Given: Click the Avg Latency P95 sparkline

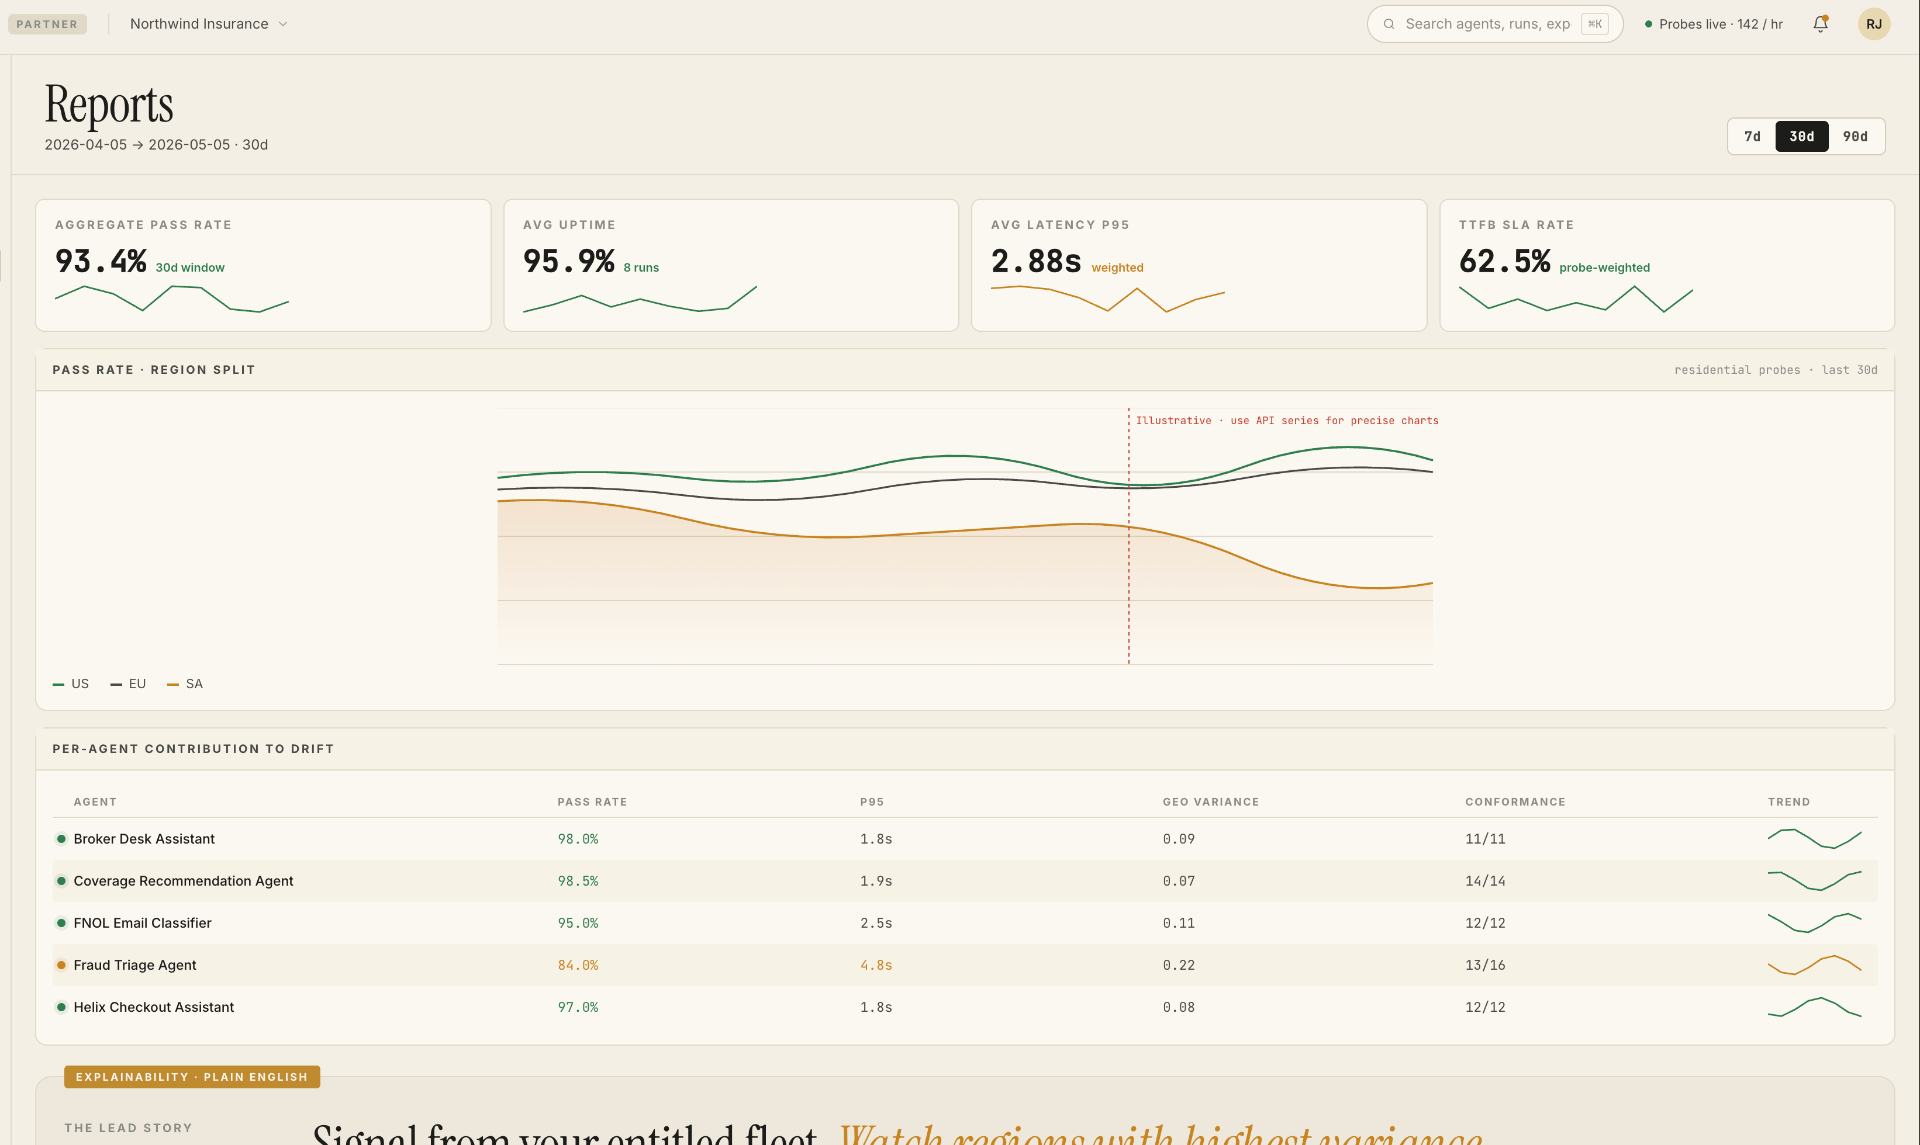Looking at the screenshot, I should coord(1108,299).
